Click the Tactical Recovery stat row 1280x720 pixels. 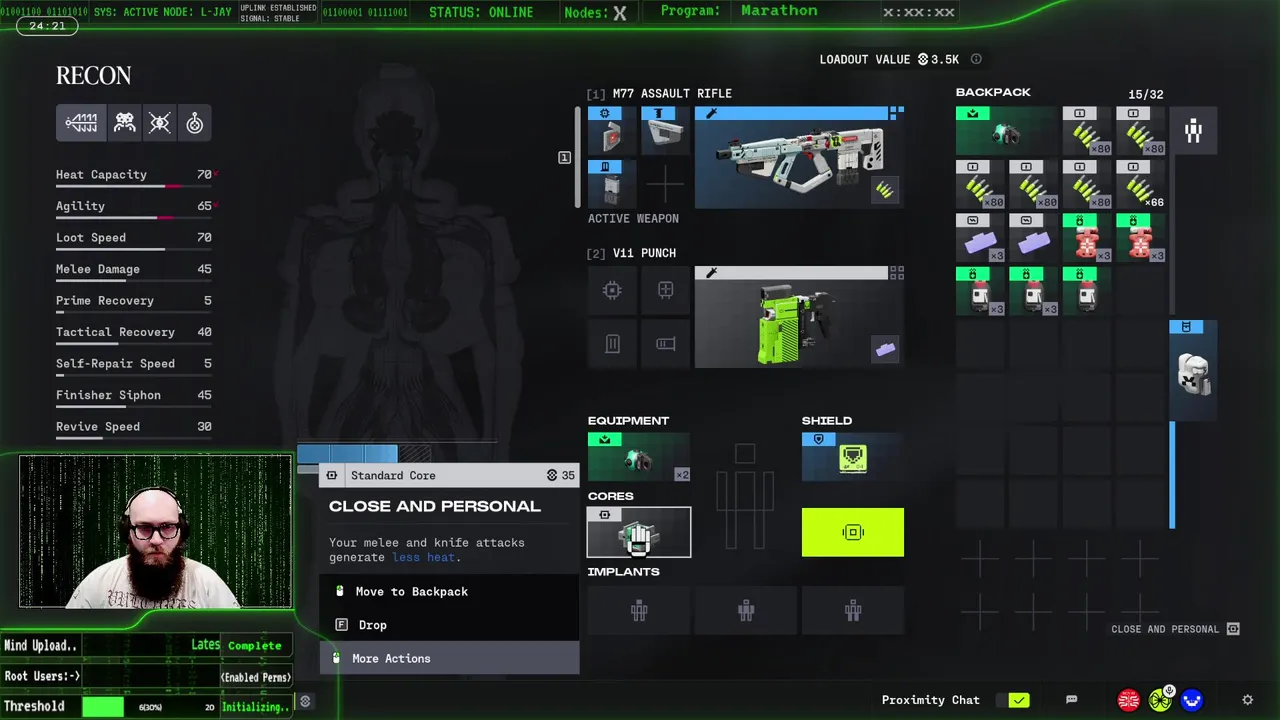(134, 332)
